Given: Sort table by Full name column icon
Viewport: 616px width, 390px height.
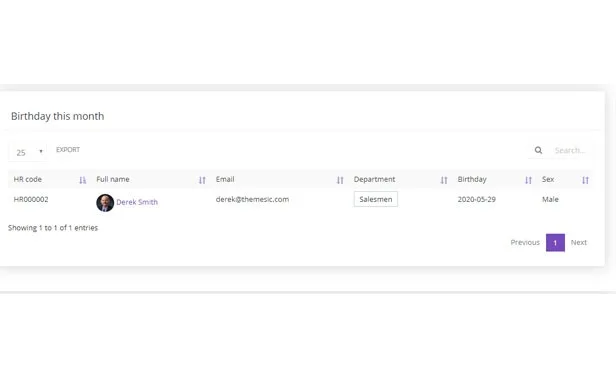Looking at the screenshot, I should [202, 180].
